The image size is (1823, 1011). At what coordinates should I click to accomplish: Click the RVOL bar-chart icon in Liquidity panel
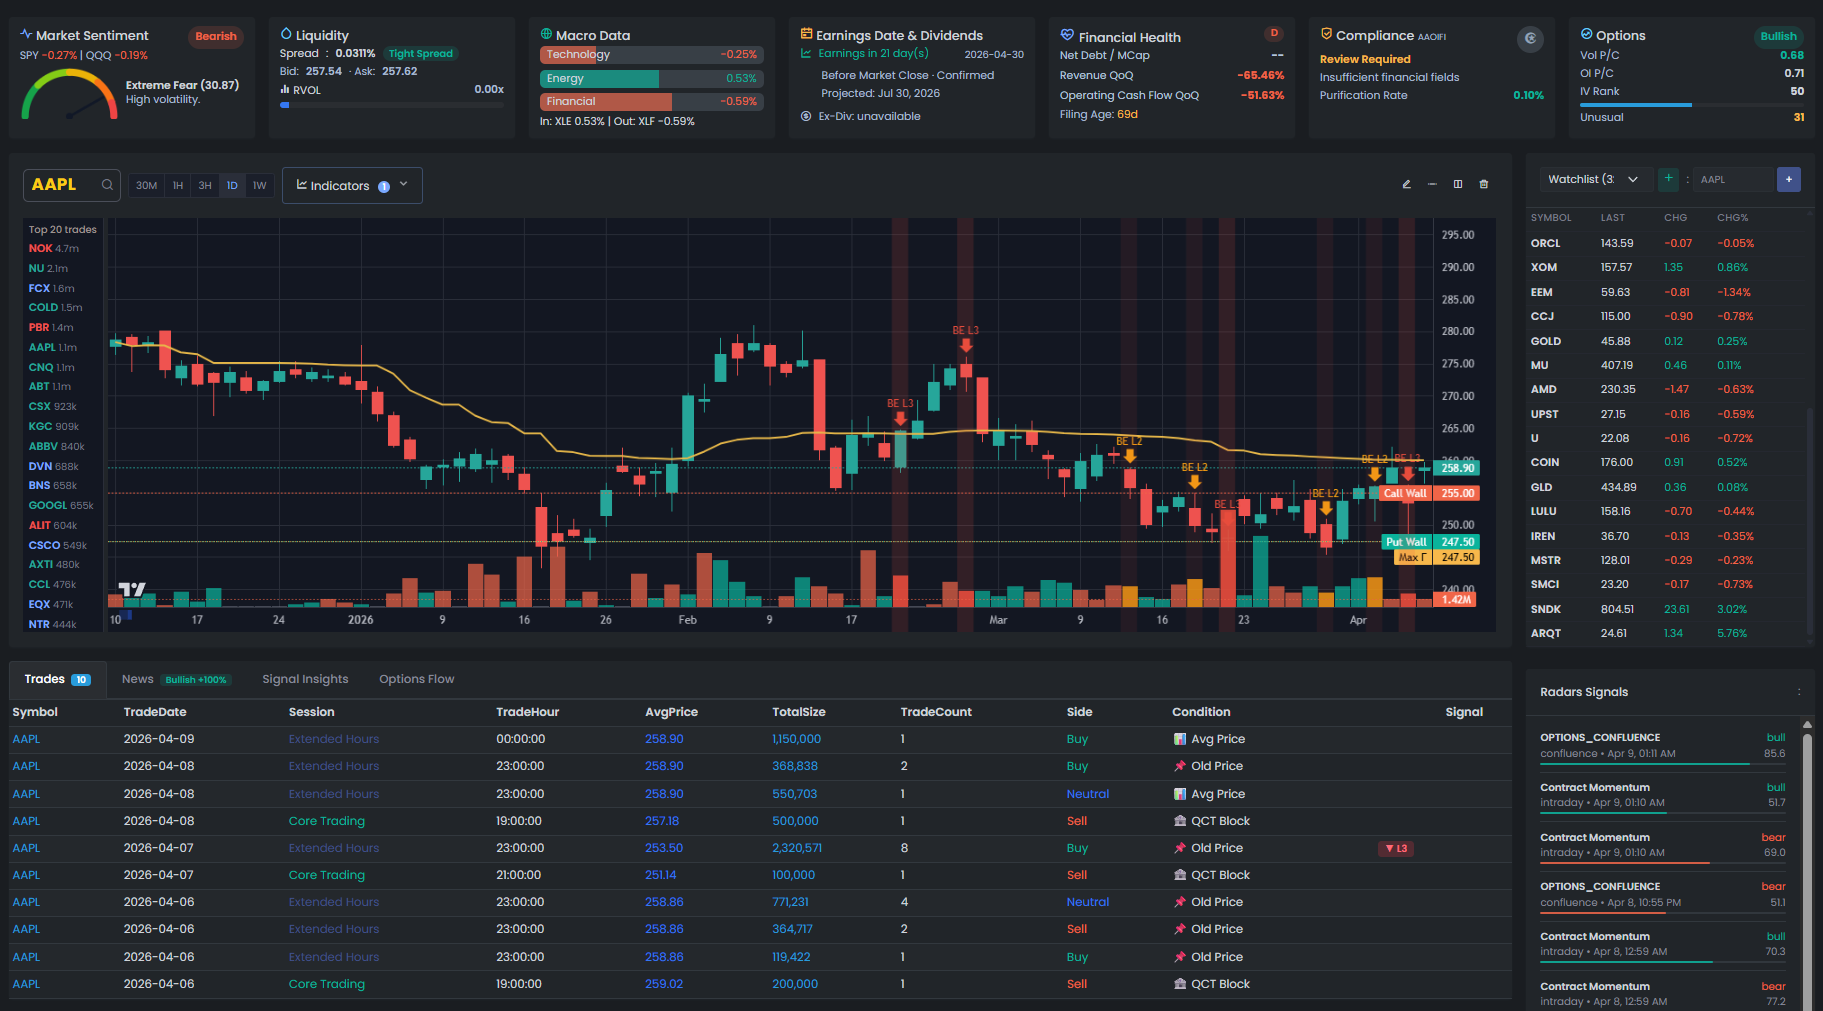coord(284,89)
